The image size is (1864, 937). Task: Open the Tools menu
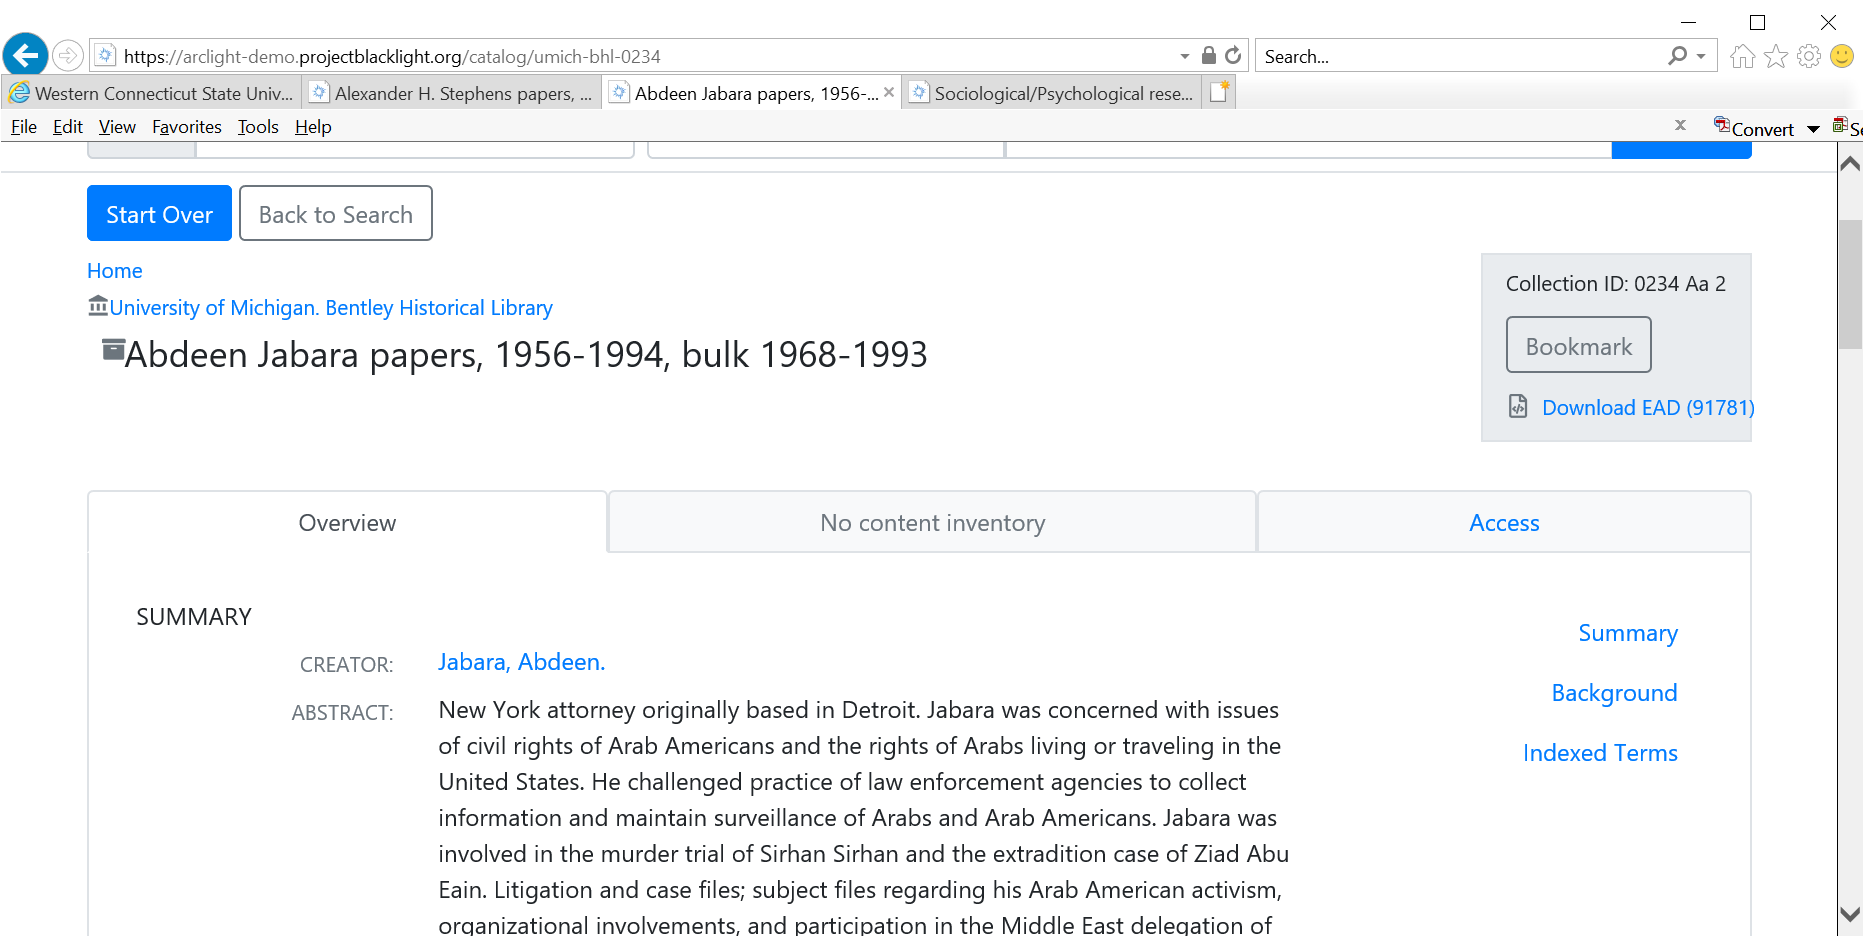tap(257, 127)
